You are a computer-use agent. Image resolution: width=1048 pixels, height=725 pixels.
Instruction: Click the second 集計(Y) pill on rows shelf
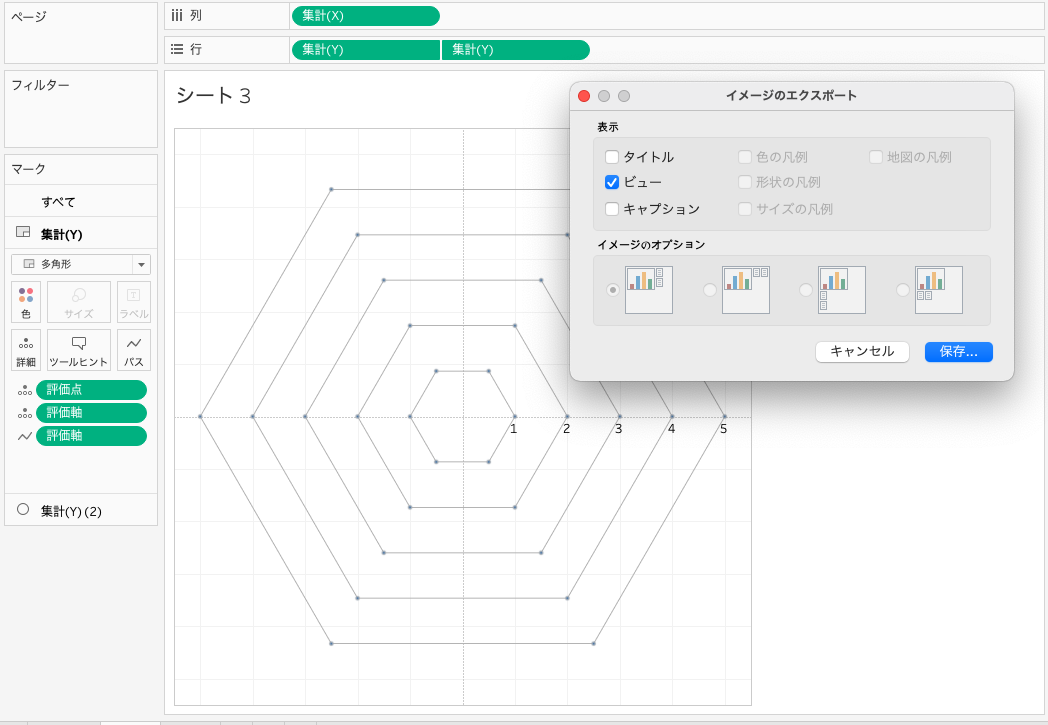pos(515,50)
